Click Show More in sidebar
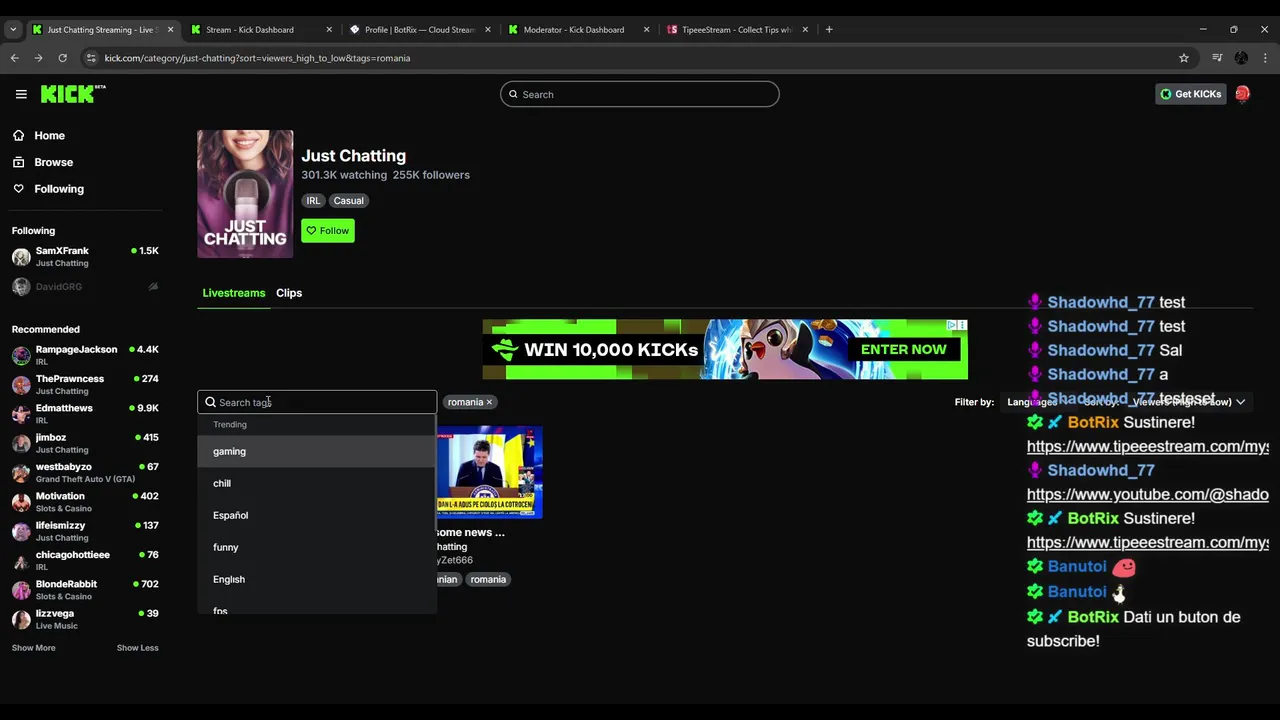The width and height of the screenshot is (1280, 720). 34,648
